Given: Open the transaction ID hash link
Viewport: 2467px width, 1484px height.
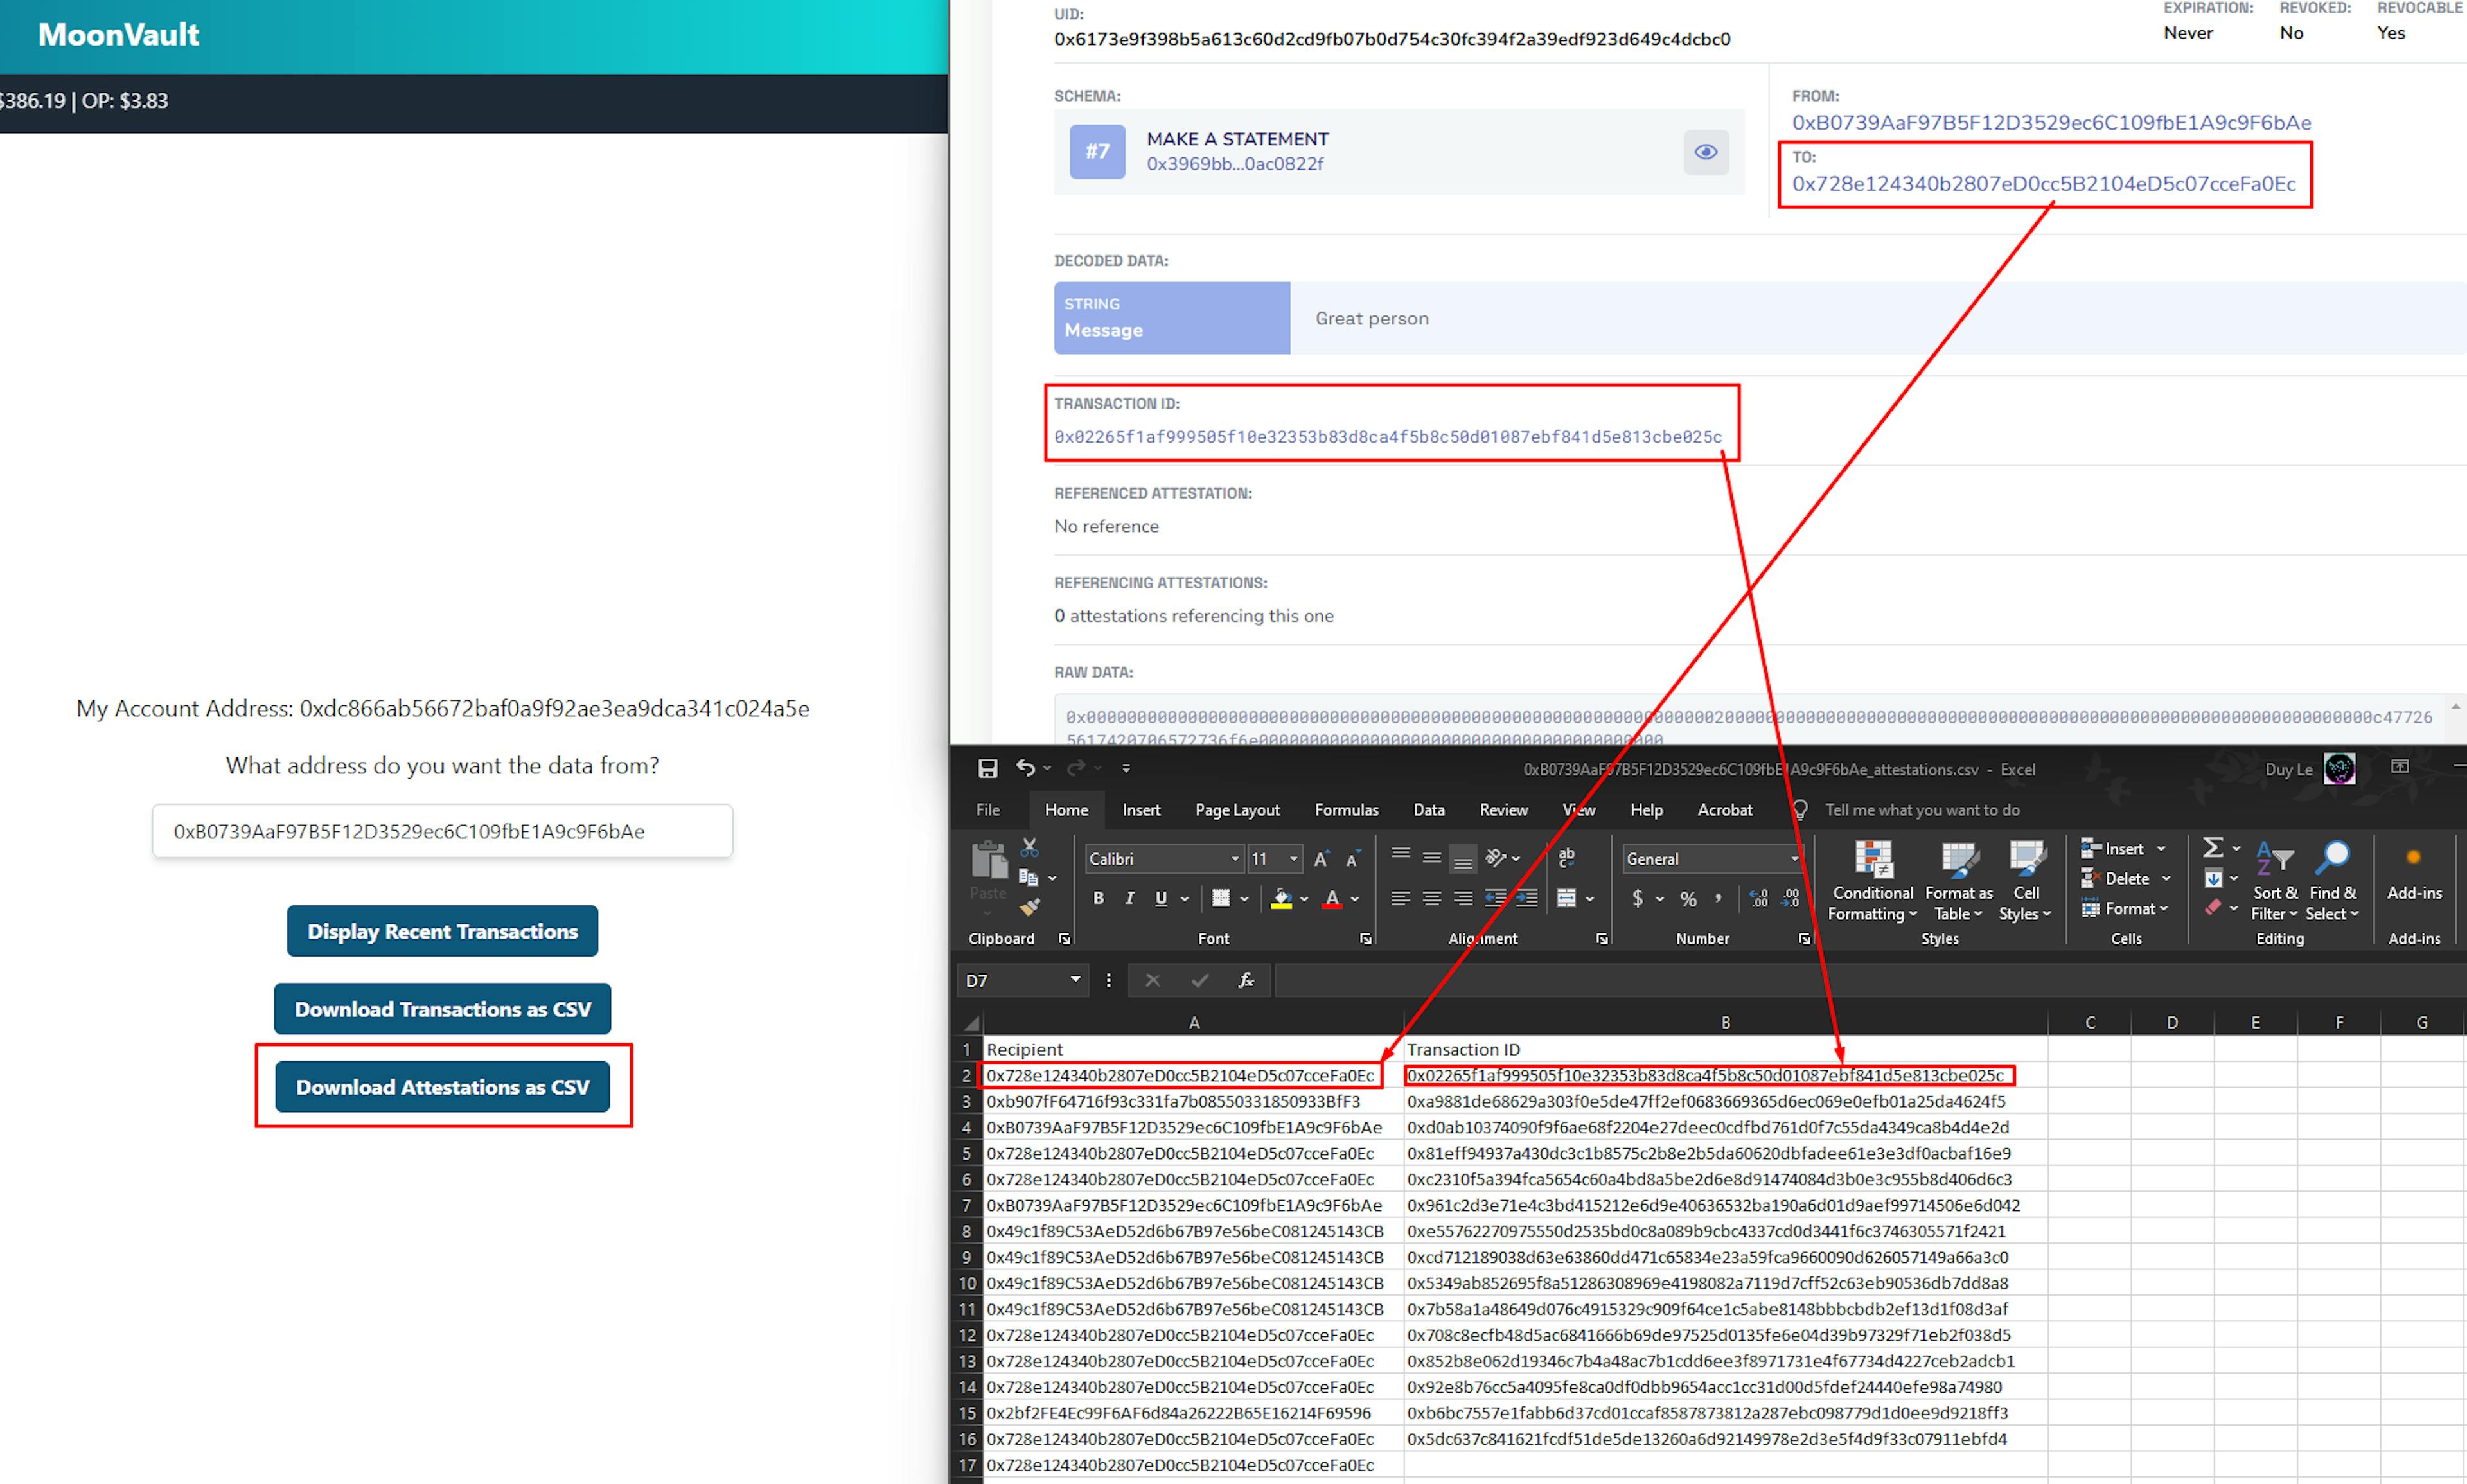Looking at the screenshot, I should 1387,437.
